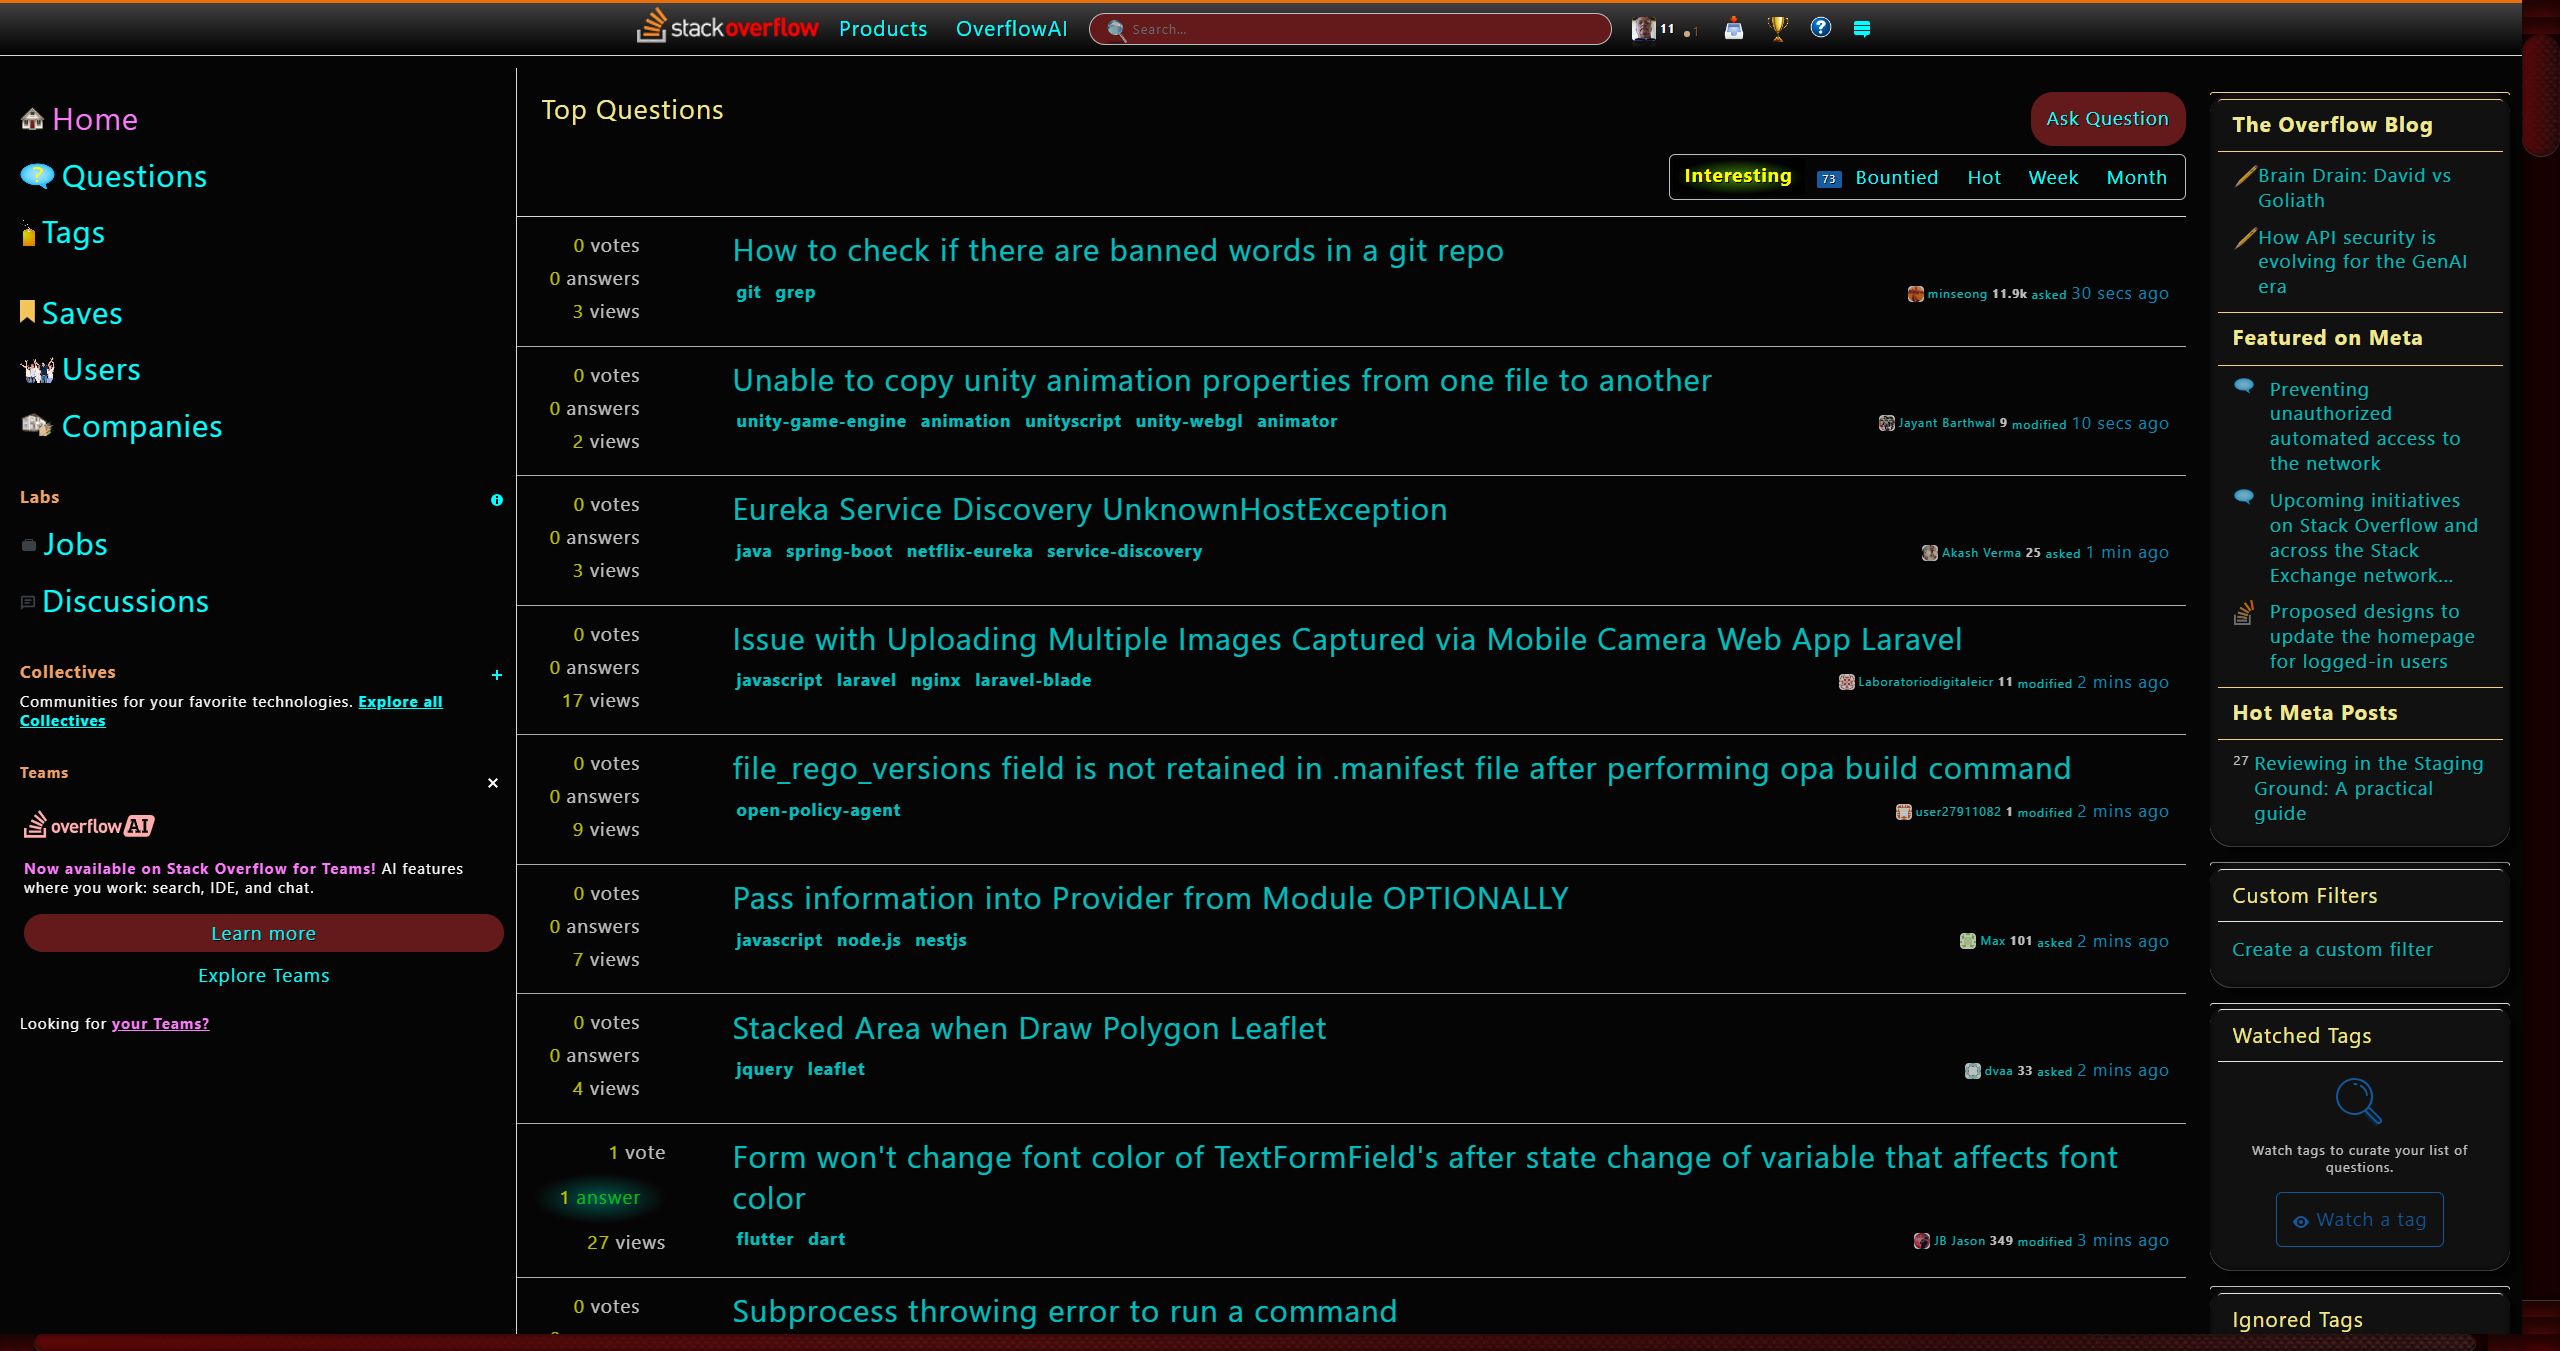2560x1351 pixels.
Task: Open the inbox icon in top bar
Action: pyautogui.click(x=1733, y=29)
